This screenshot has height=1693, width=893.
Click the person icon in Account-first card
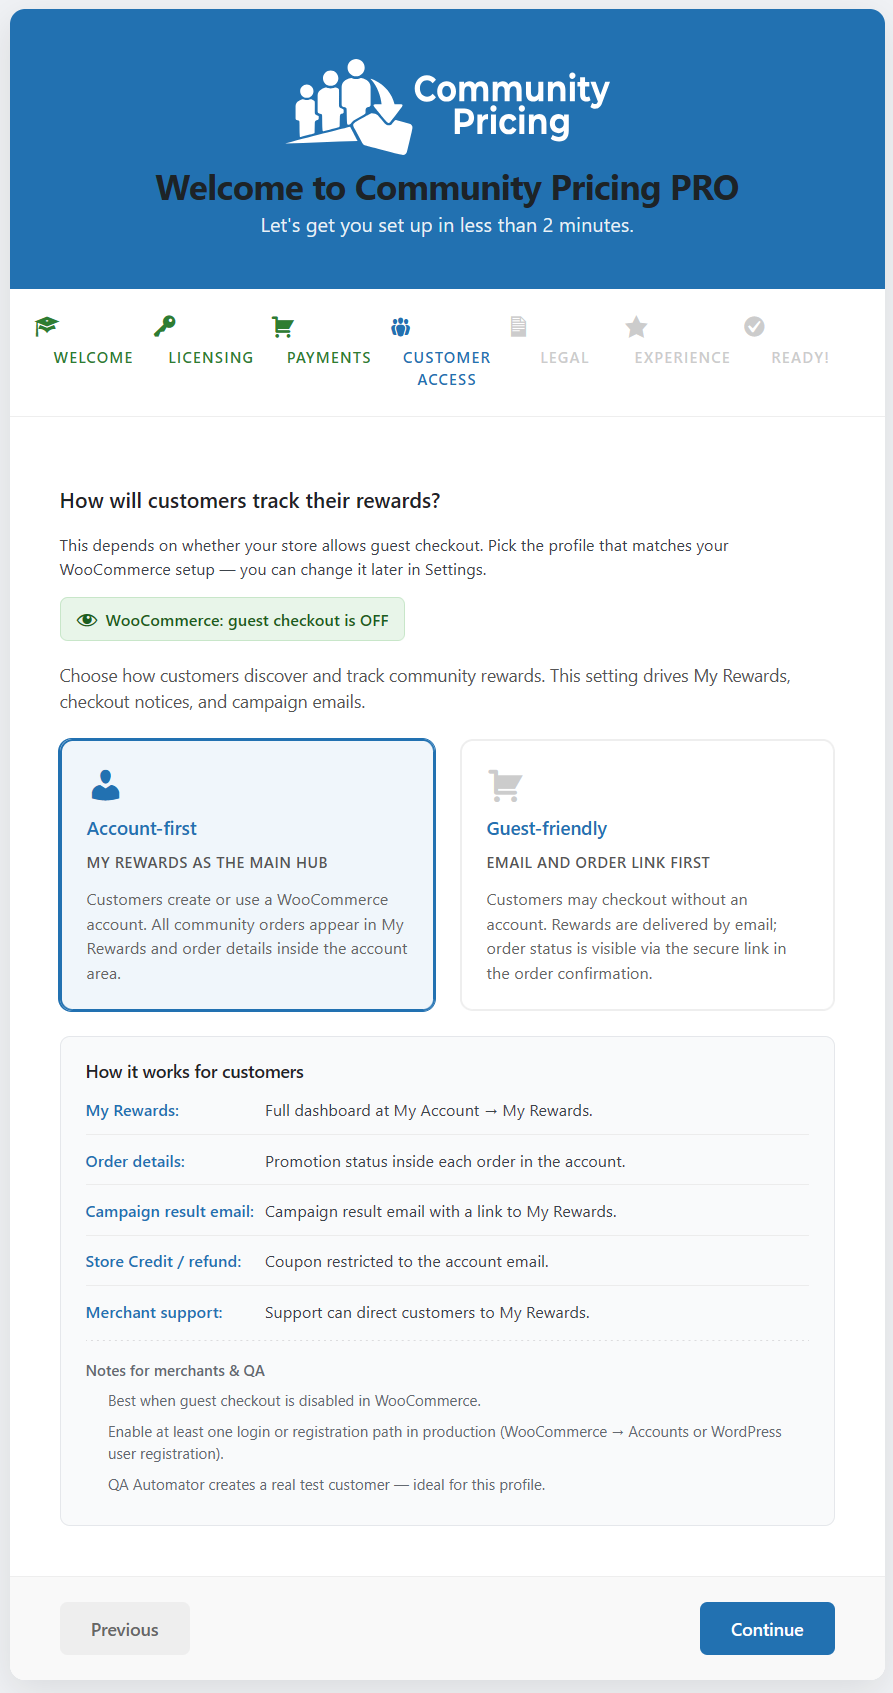point(105,785)
